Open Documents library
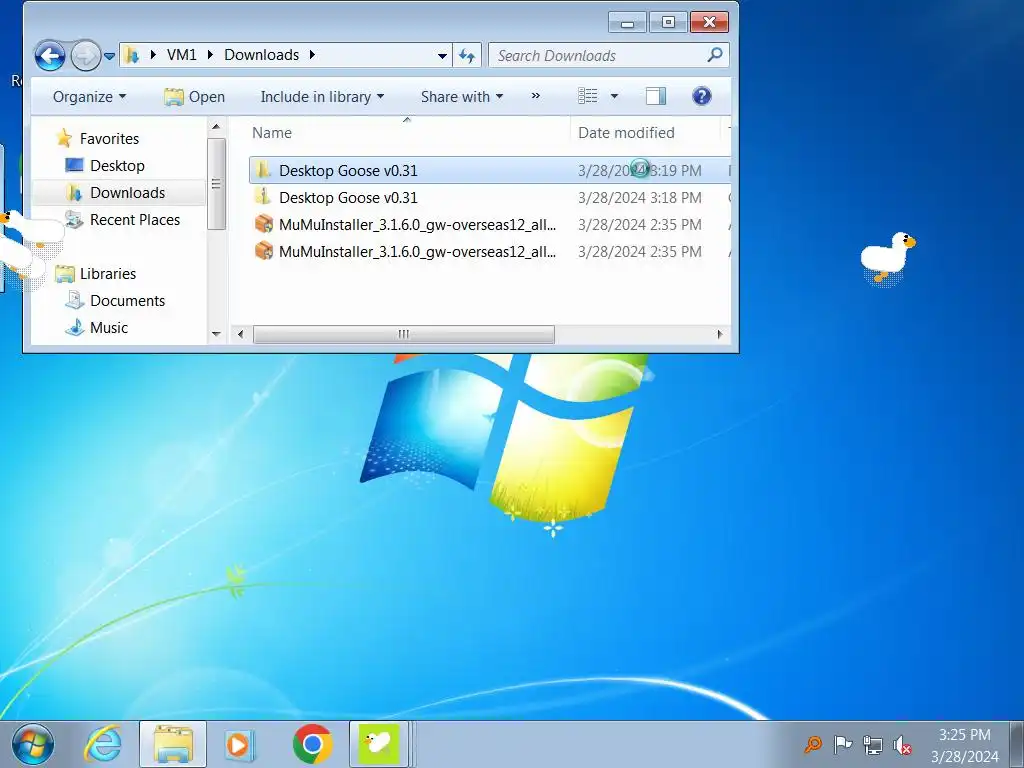The width and height of the screenshot is (1024, 768). click(x=127, y=301)
